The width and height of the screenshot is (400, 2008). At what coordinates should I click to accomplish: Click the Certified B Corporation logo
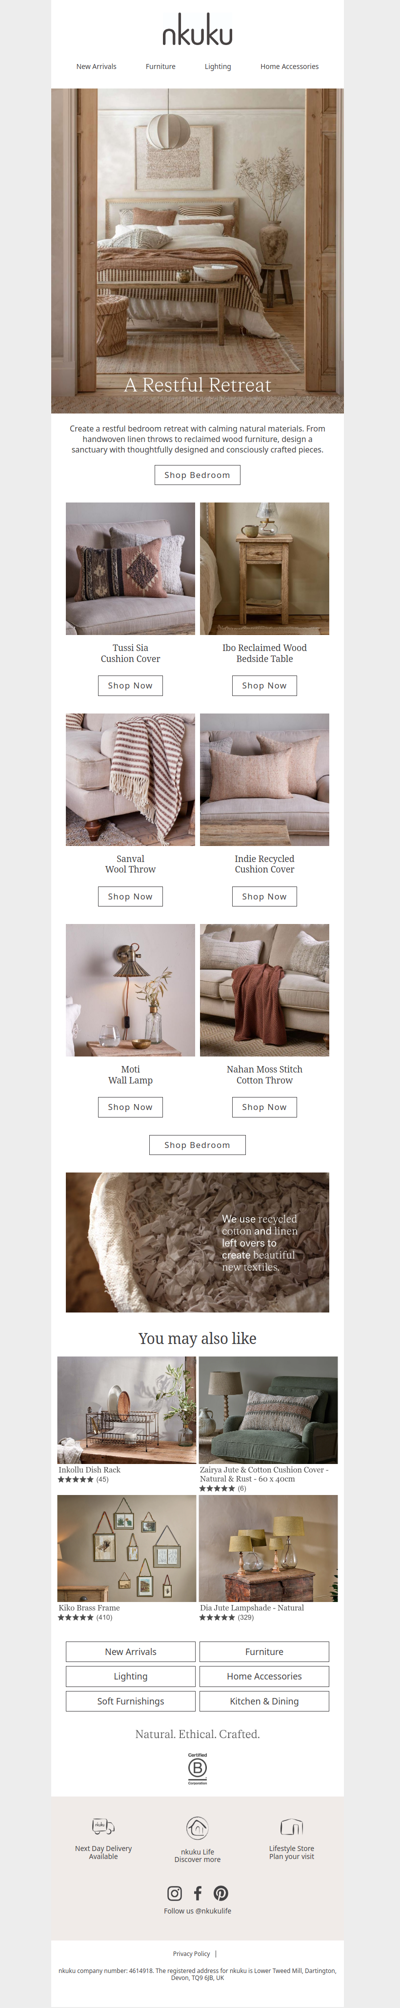[x=197, y=1769]
